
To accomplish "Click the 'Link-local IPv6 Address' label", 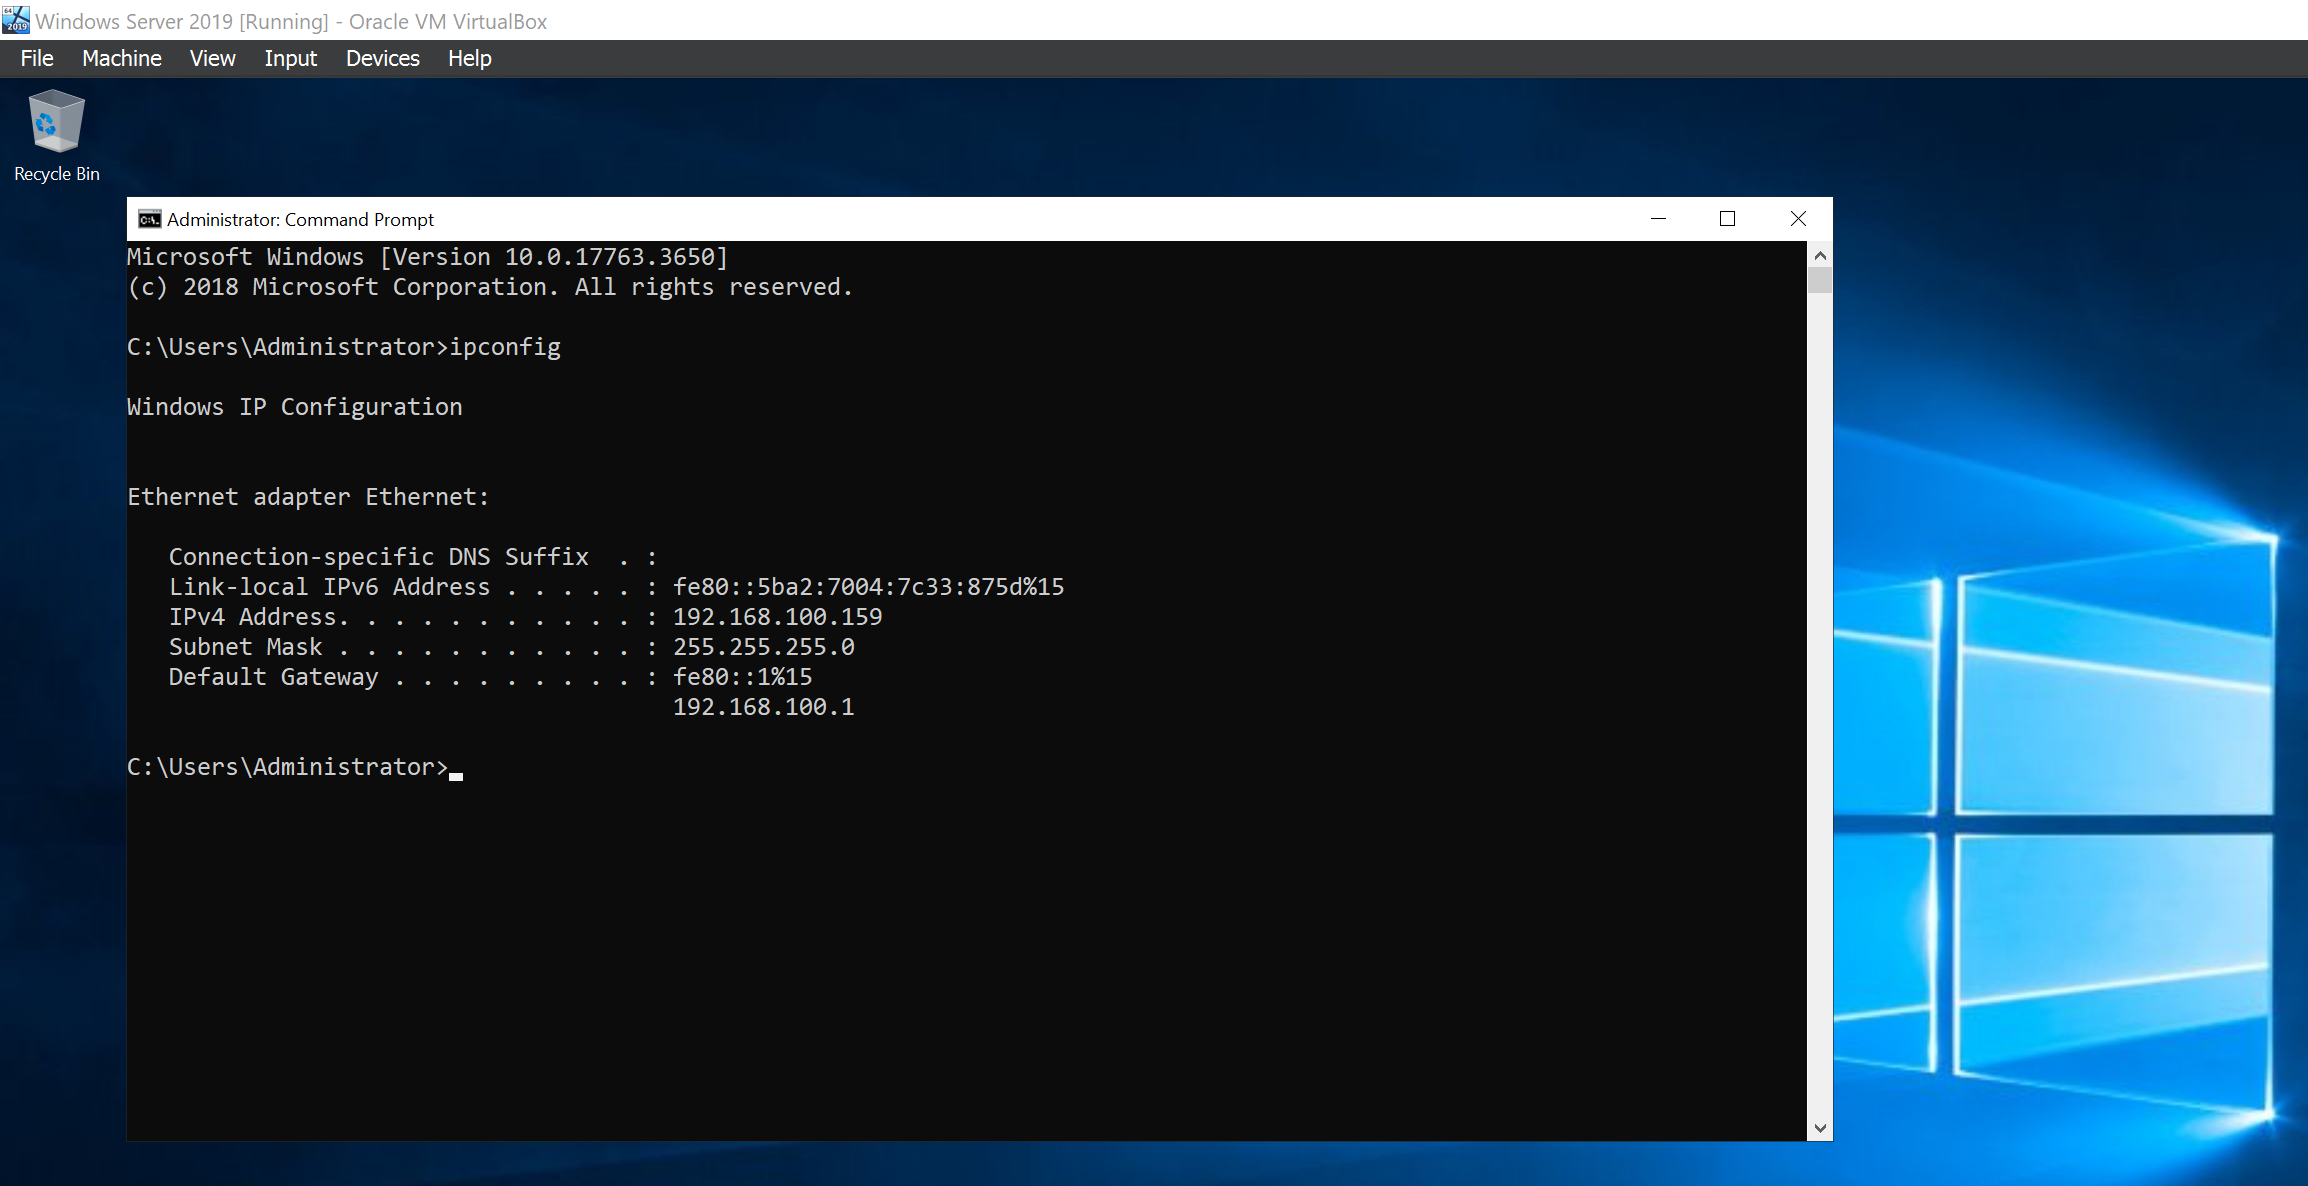I will click(x=329, y=587).
